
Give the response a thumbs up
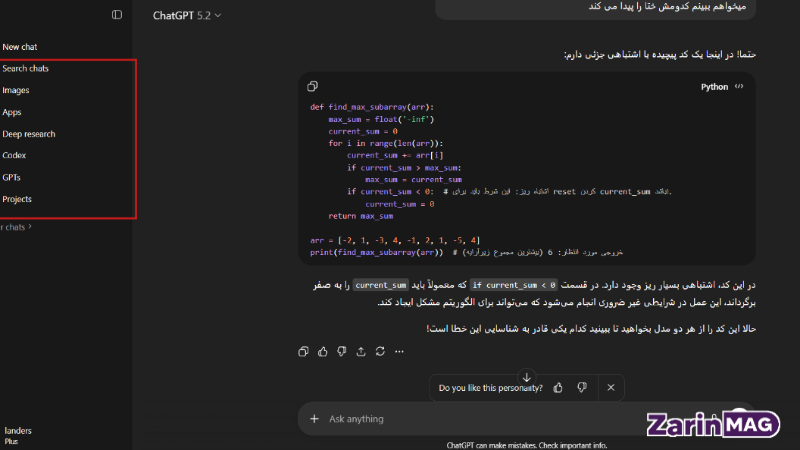coord(322,352)
